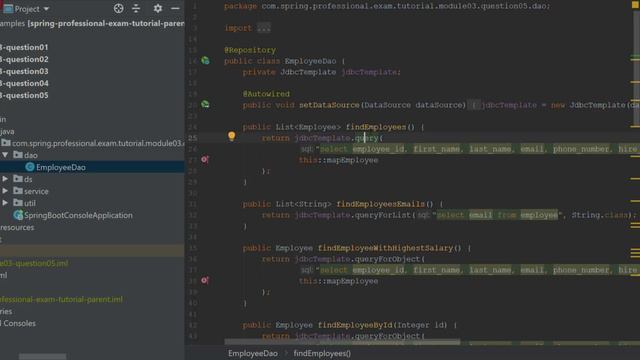Expand the util folder
Screen dimensions: 640x360
[5, 203]
